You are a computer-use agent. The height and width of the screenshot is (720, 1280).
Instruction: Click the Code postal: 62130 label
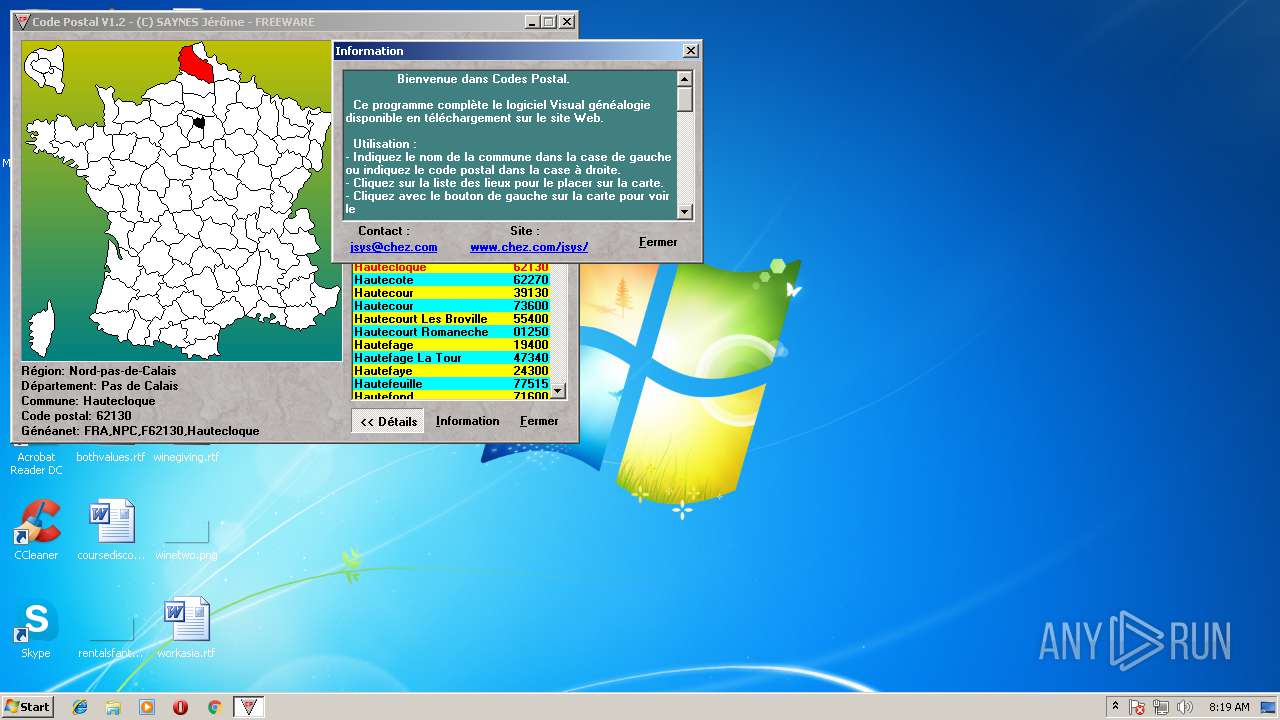pos(76,416)
